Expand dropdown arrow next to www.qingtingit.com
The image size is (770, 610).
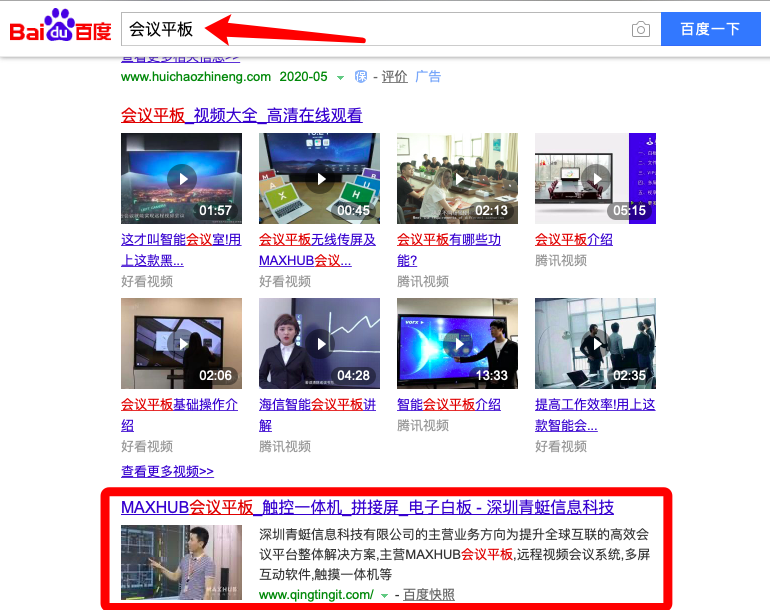click(385, 596)
